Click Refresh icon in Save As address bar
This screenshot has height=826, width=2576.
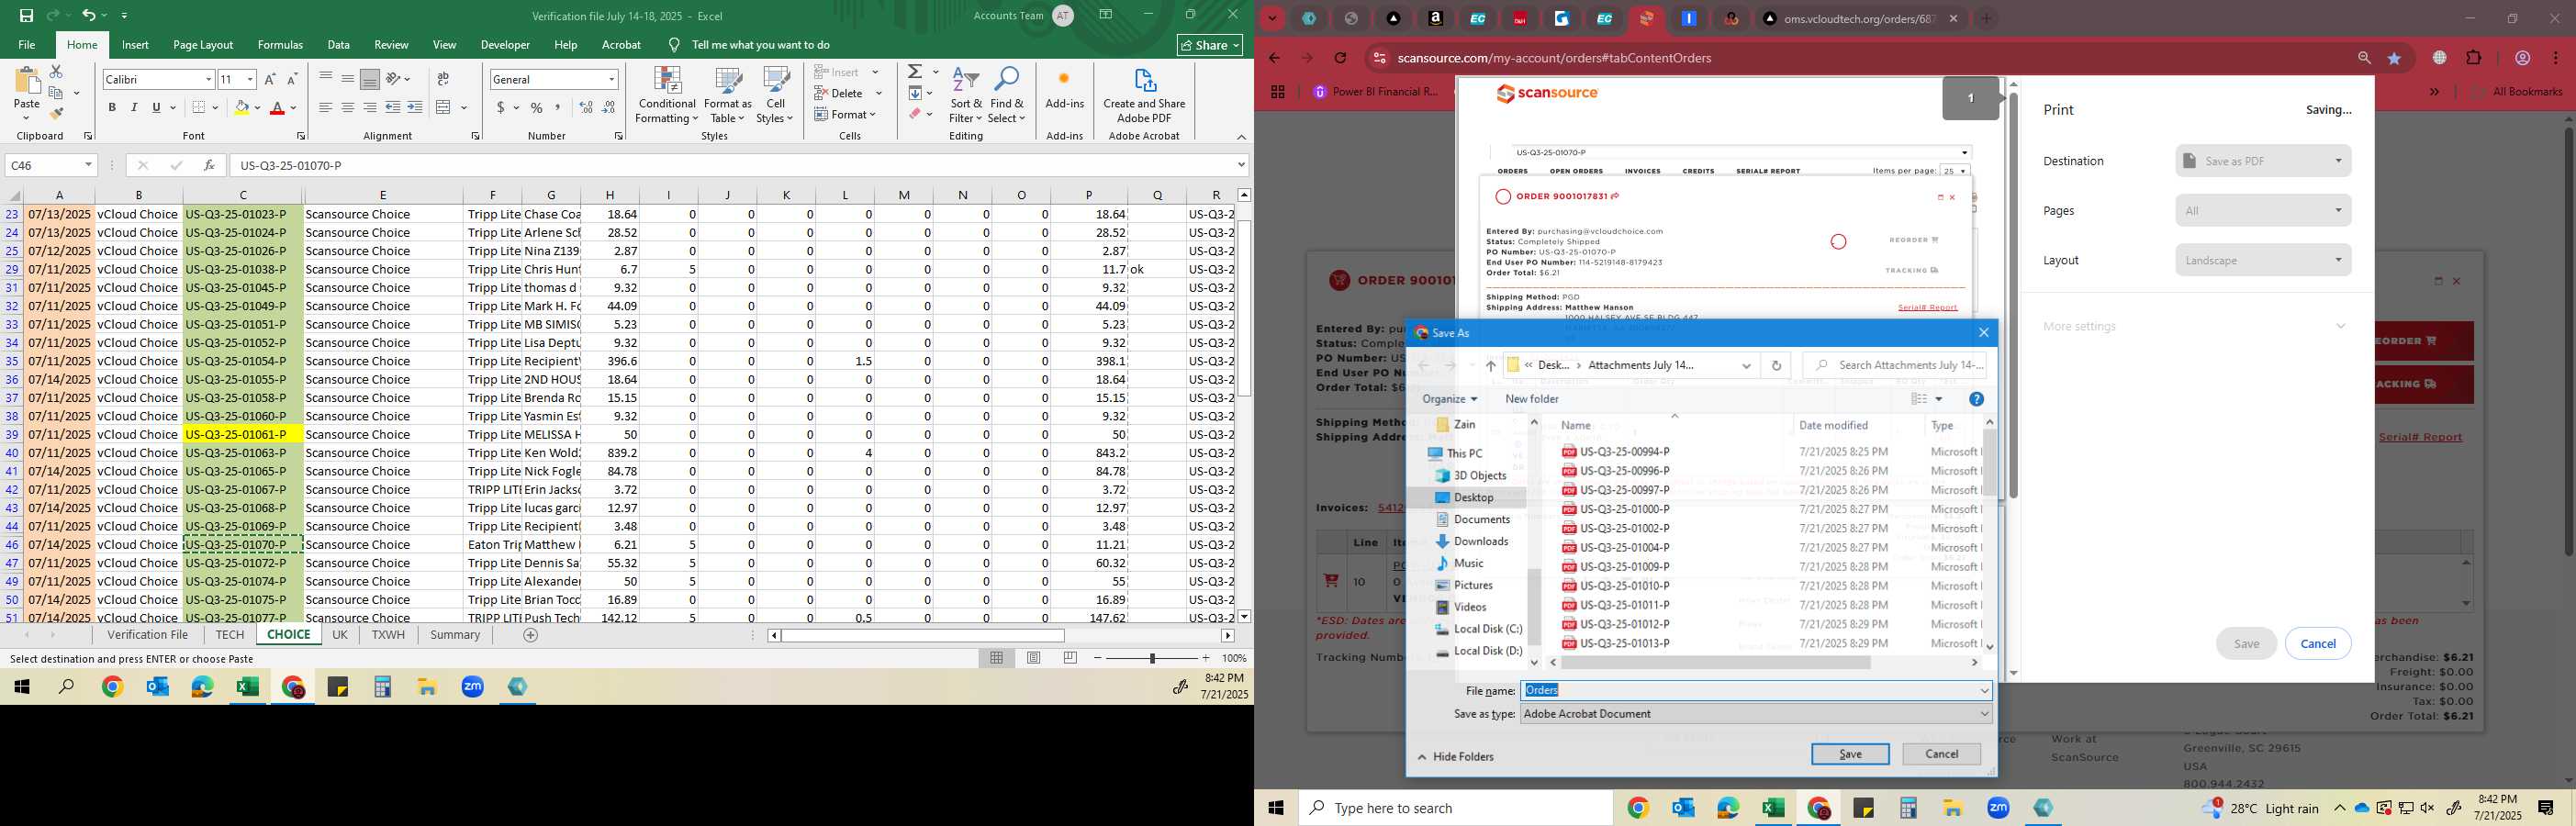coord(1776,365)
